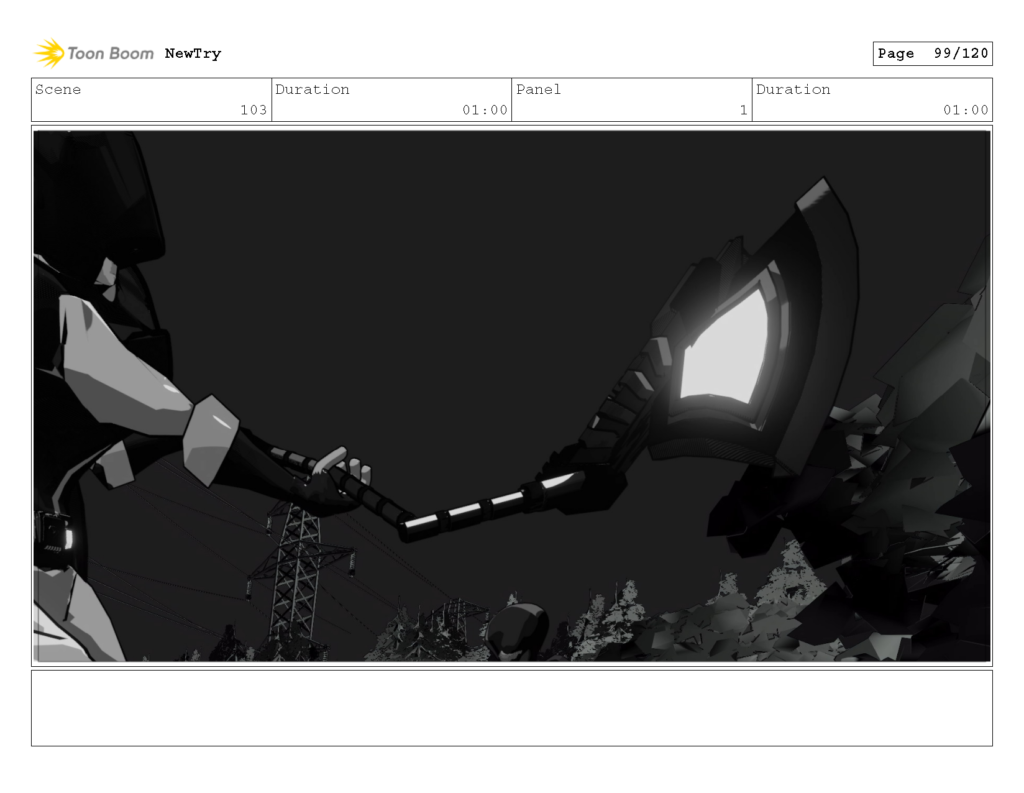Click inside the empty caption box below the panel

pos(512,710)
